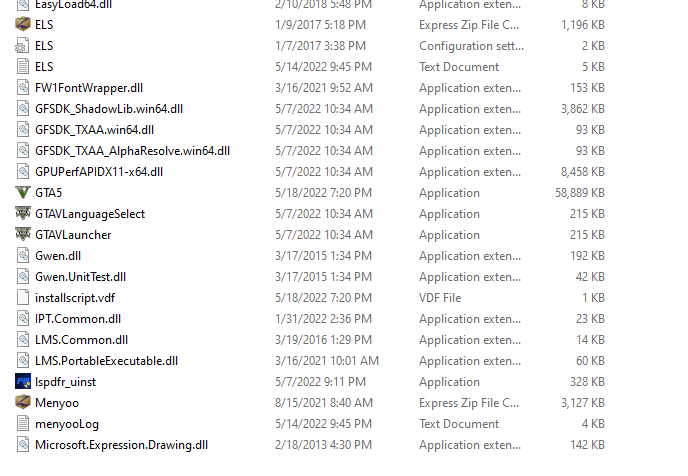Select the lspdfr_uinst file name
This screenshot has width=688, height=476.
(65, 382)
